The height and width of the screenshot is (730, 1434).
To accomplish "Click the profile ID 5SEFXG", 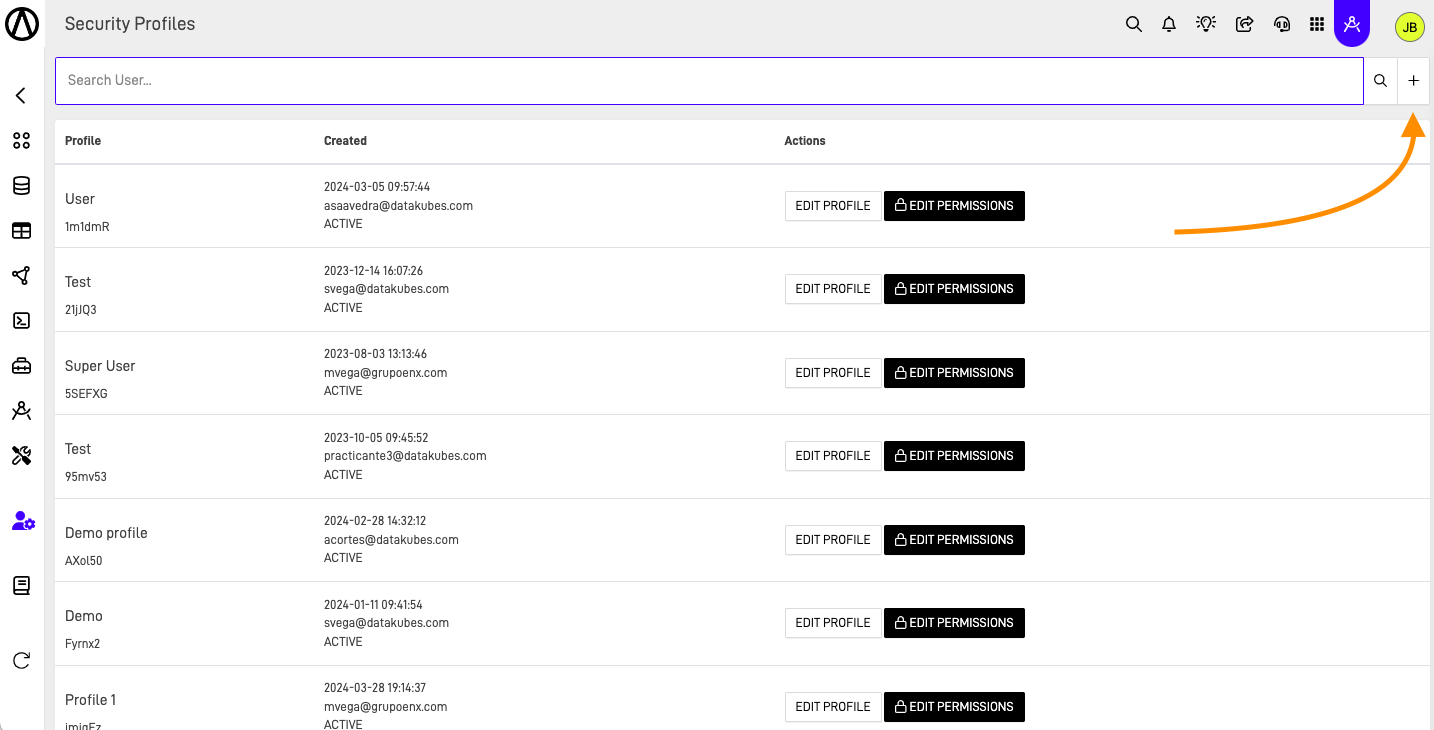I will [x=86, y=394].
